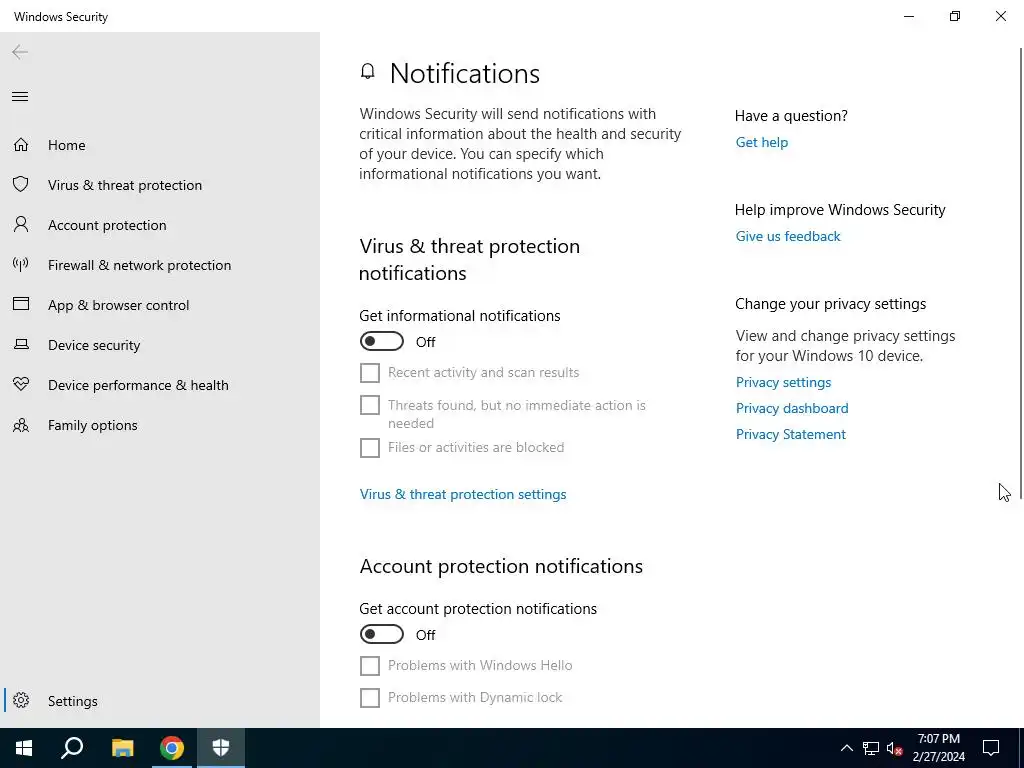The height and width of the screenshot is (768, 1024).
Task: Click the Settings gear icon
Action: [x=21, y=700]
